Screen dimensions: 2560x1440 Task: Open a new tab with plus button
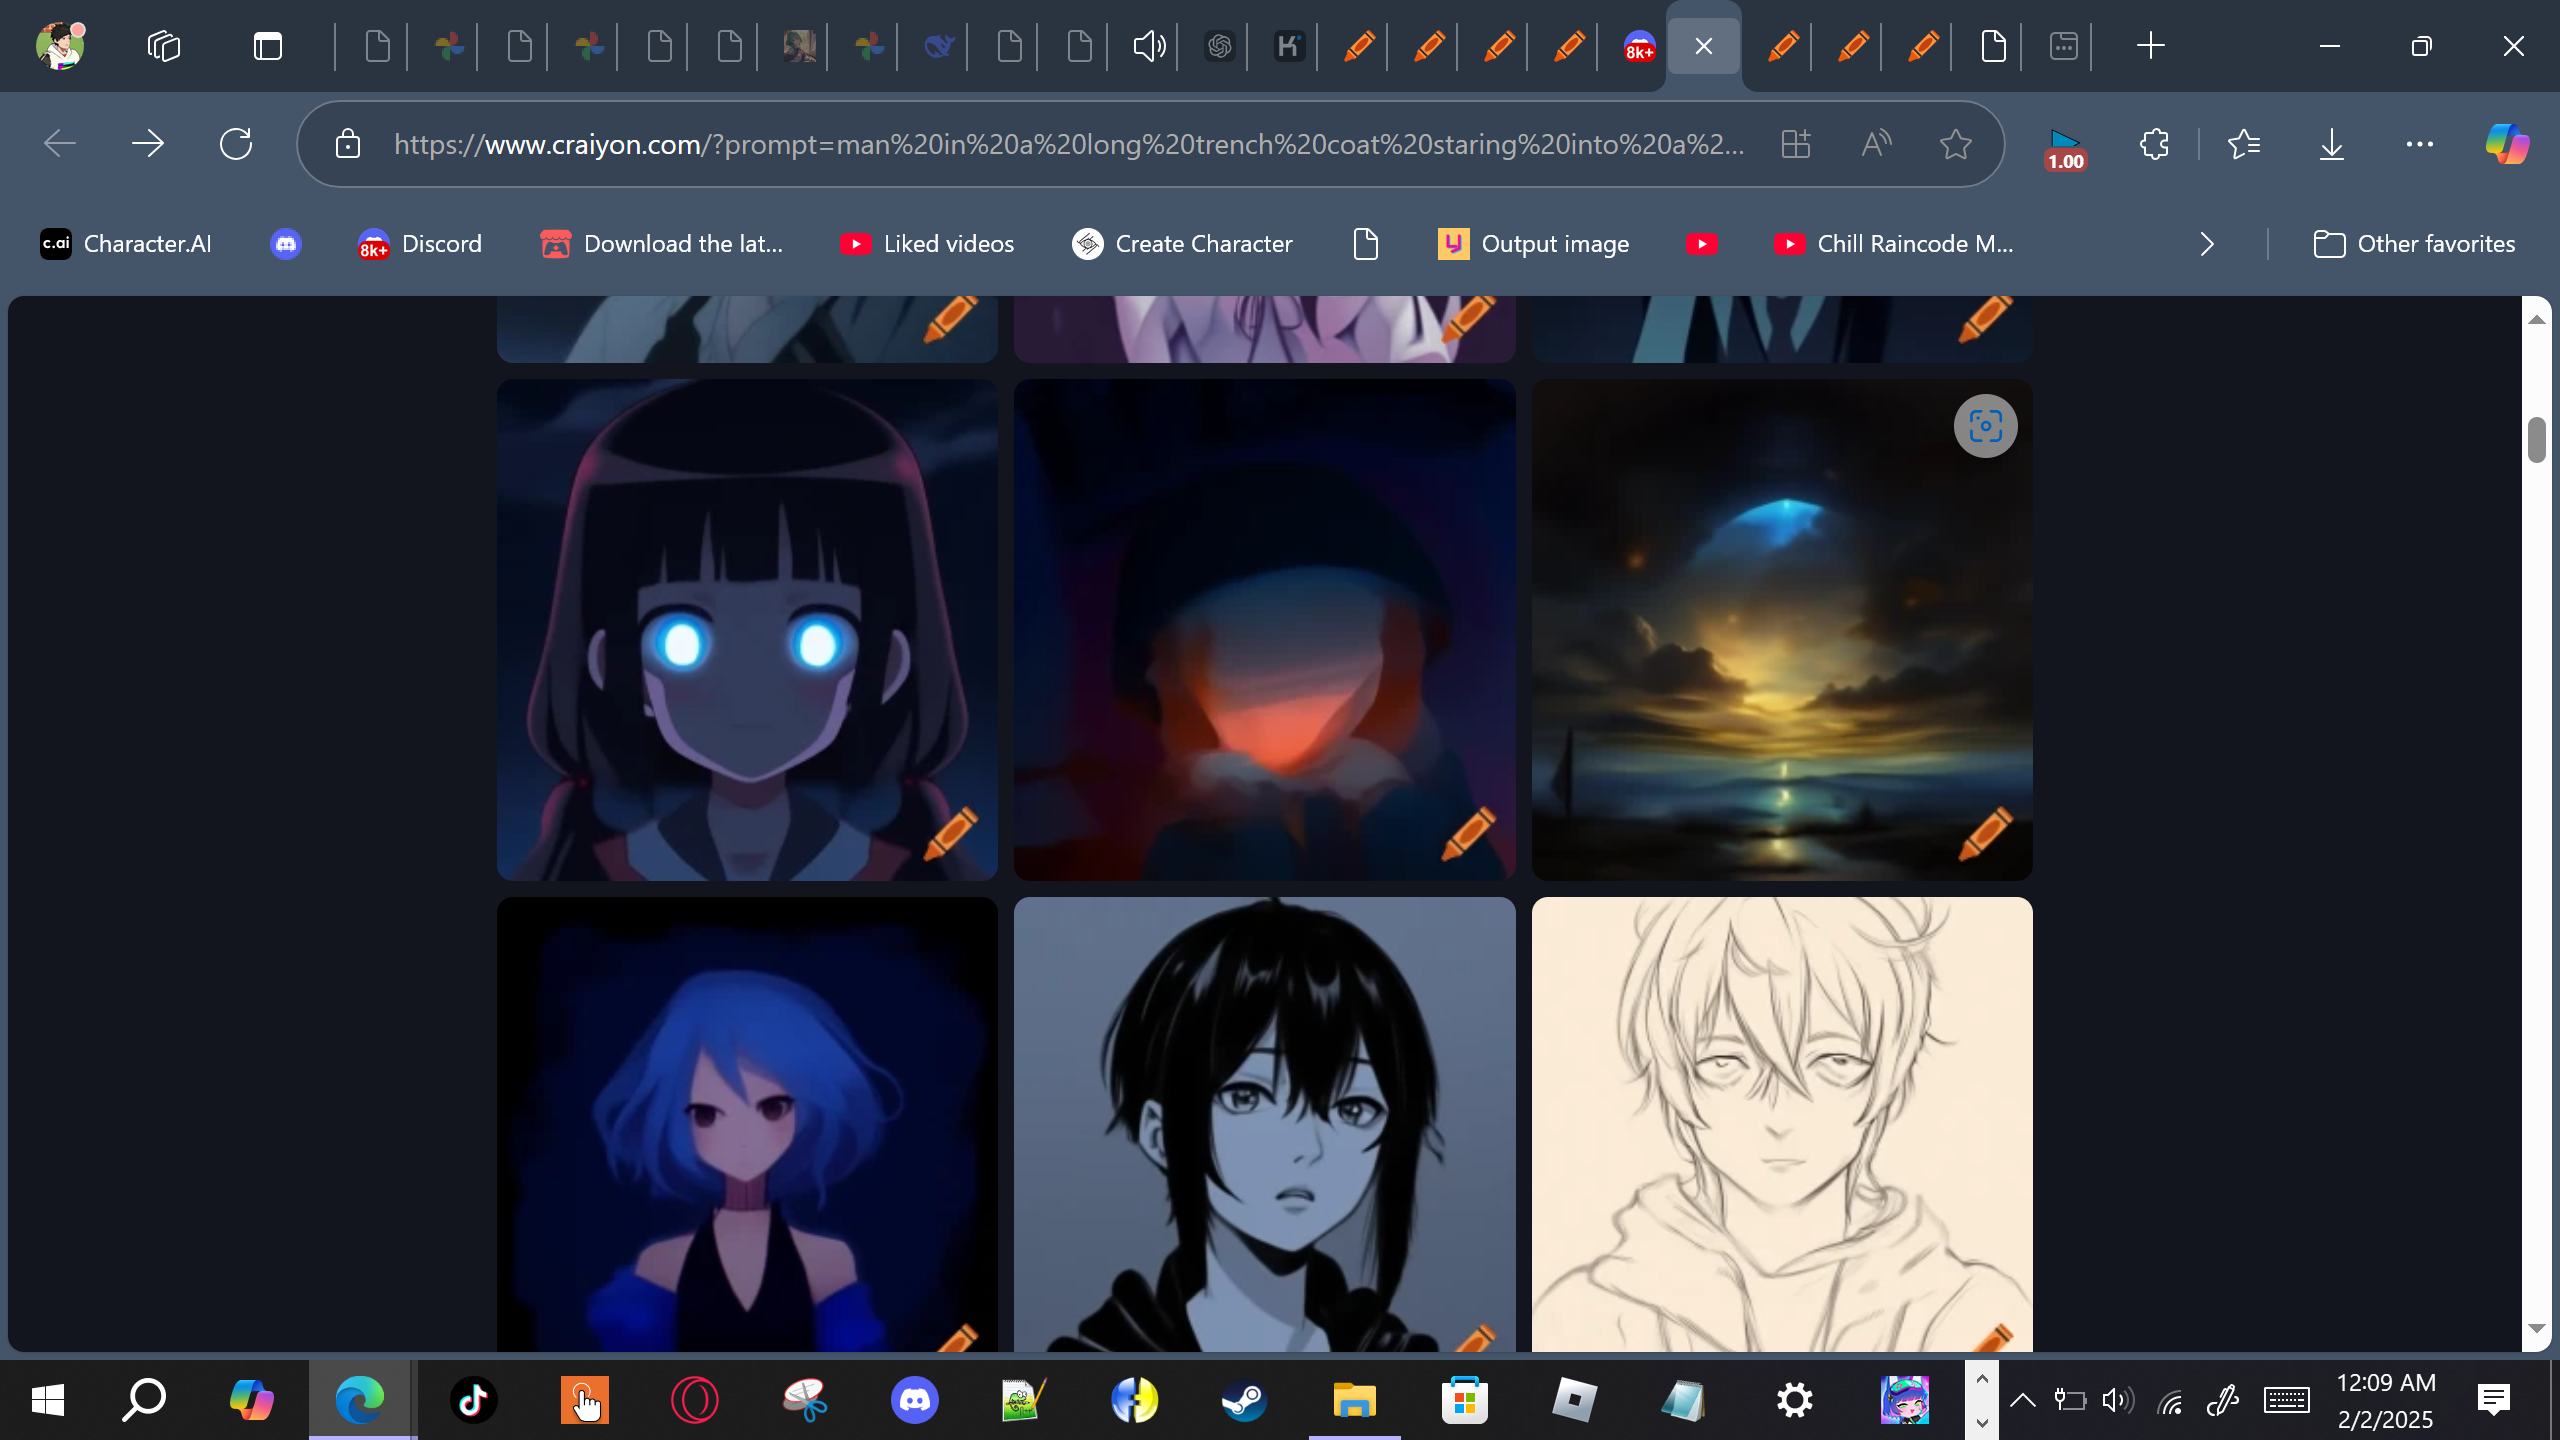point(2150,46)
